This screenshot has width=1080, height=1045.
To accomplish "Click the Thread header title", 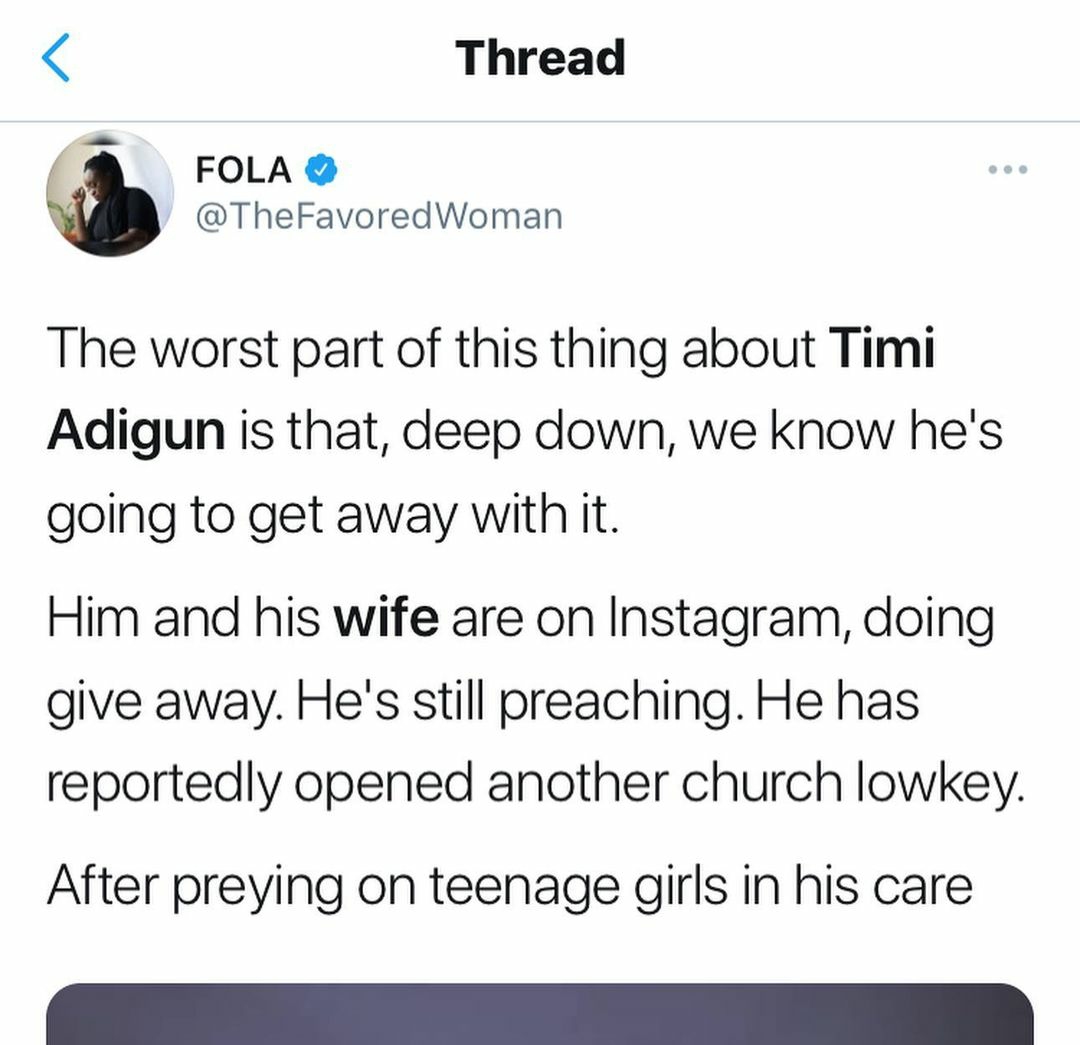I will pyautogui.click(x=540, y=58).
